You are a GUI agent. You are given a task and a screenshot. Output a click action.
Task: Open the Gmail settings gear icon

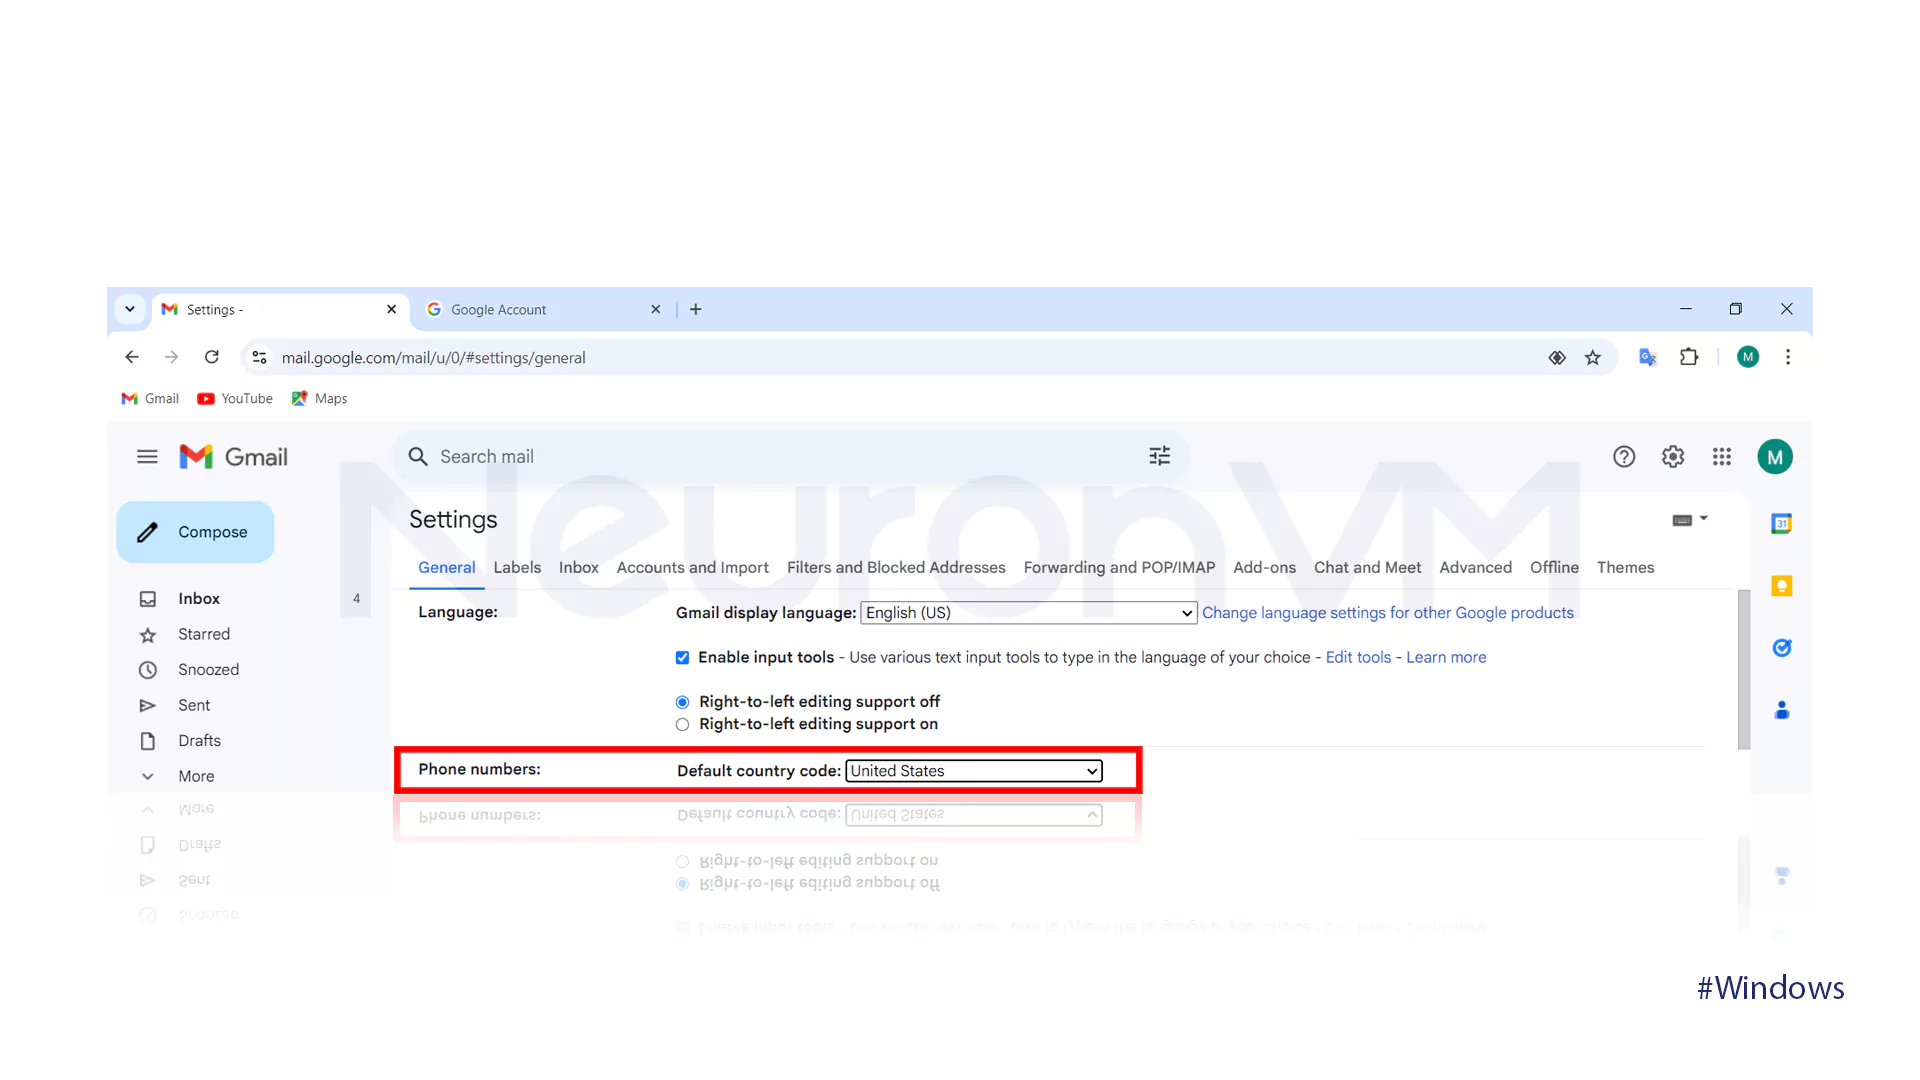point(1672,457)
